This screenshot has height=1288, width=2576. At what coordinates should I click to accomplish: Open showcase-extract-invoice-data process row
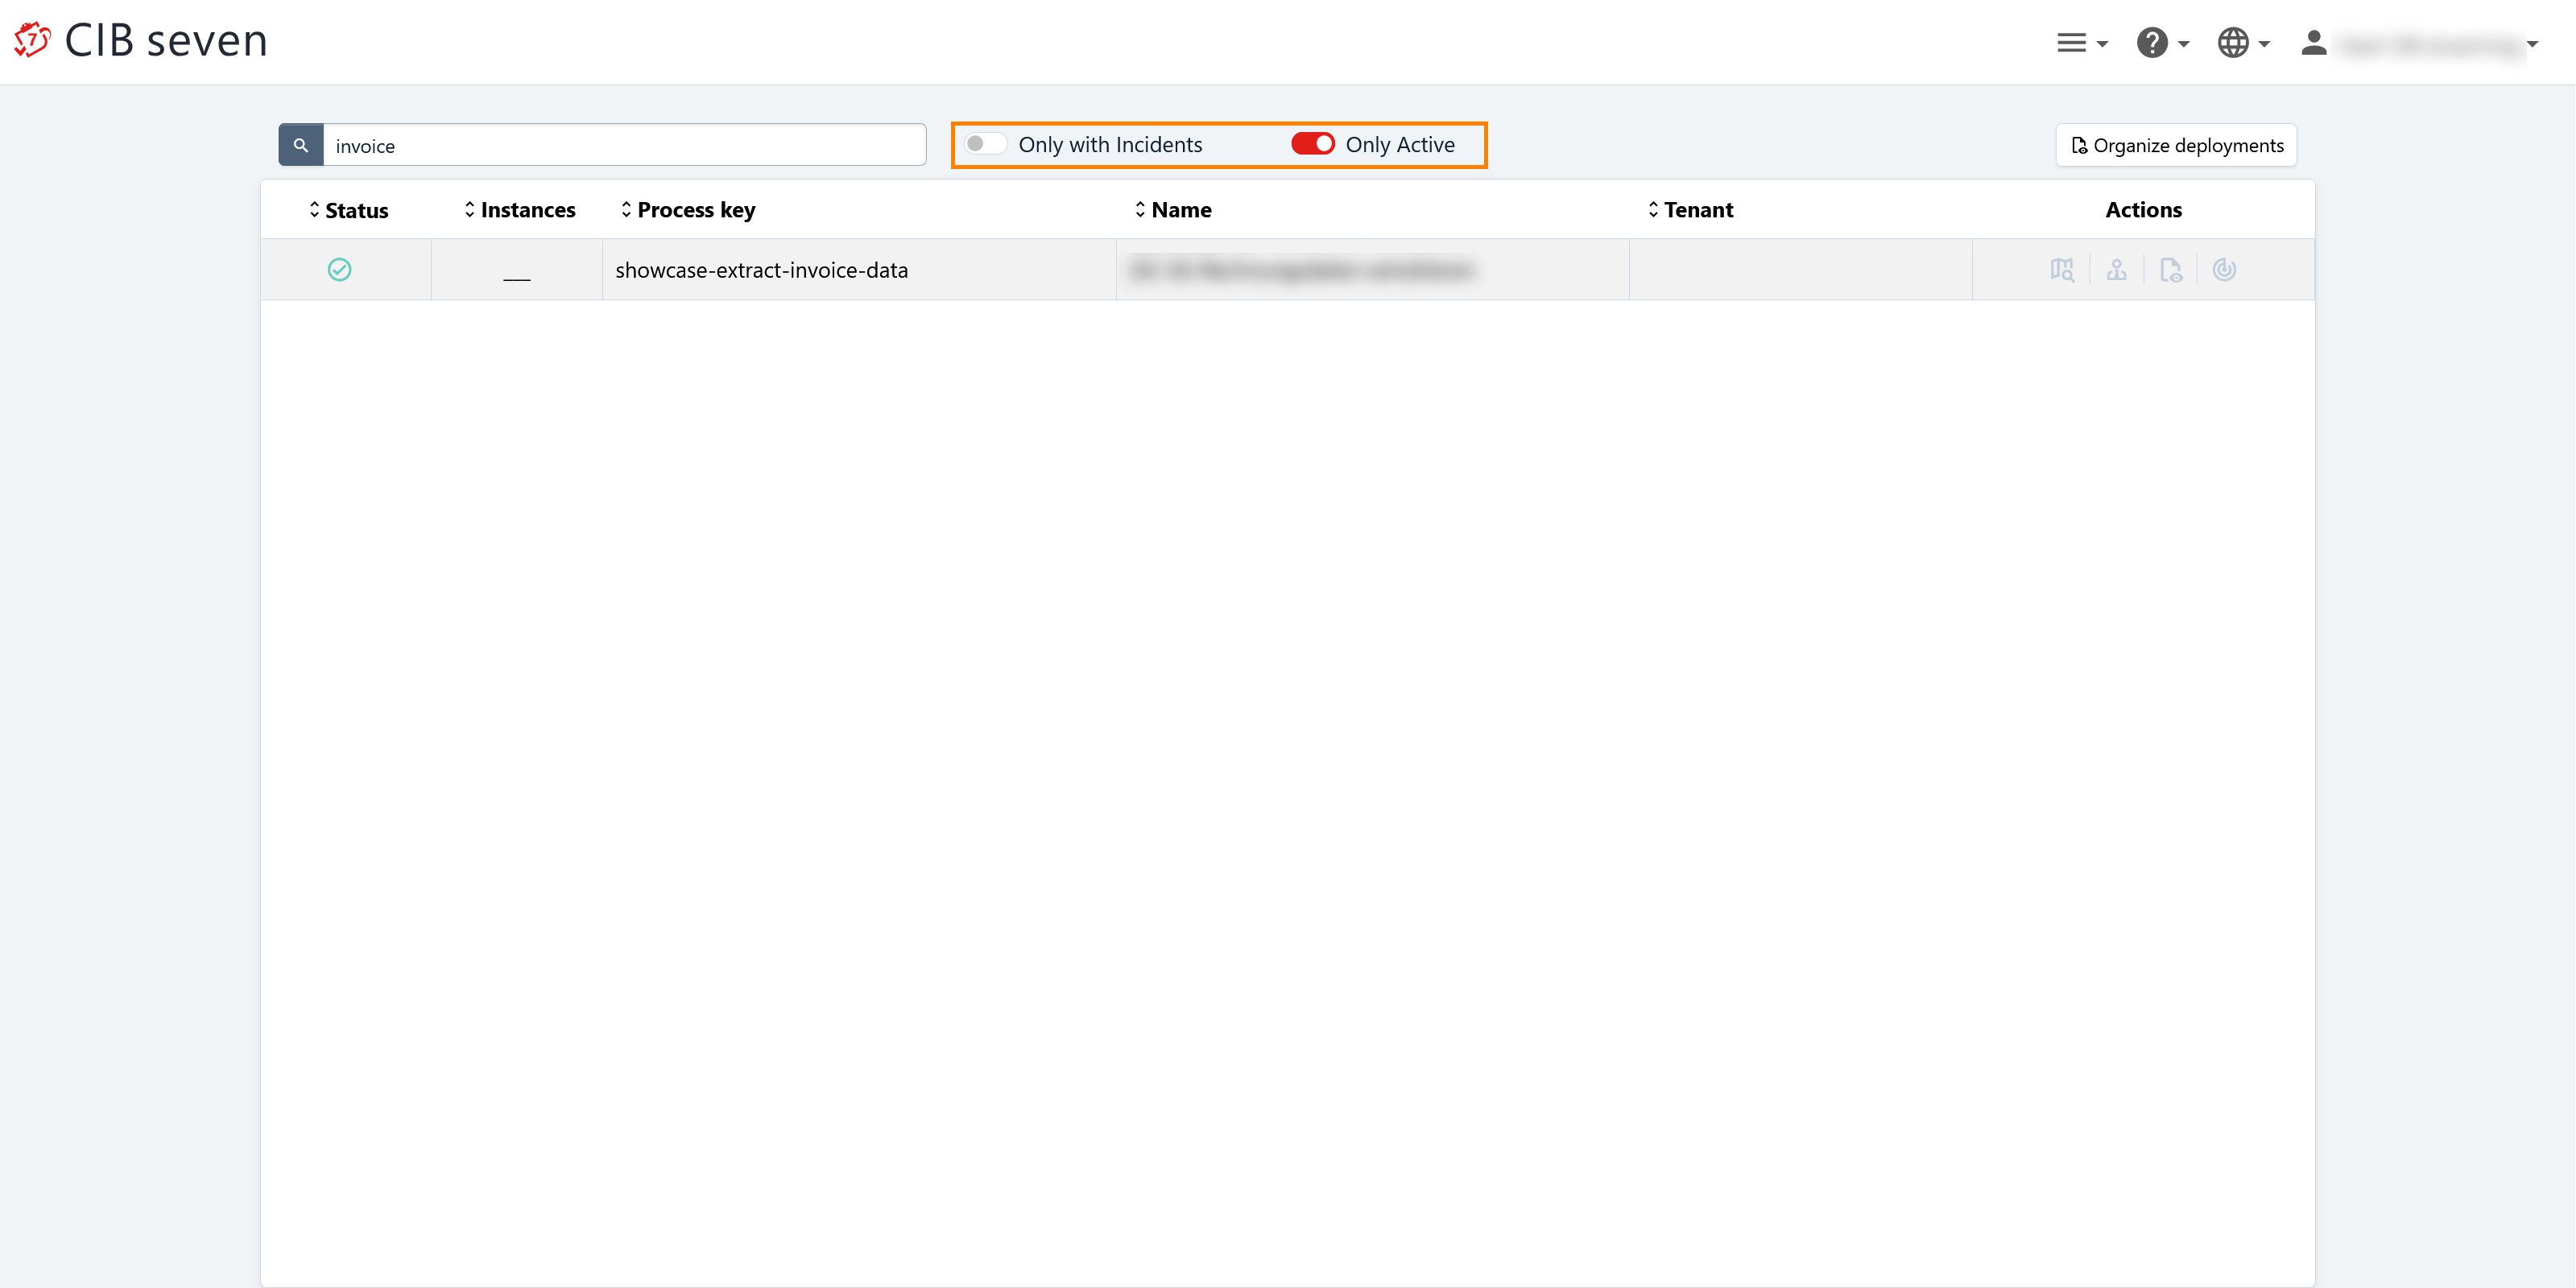point(761,270)
